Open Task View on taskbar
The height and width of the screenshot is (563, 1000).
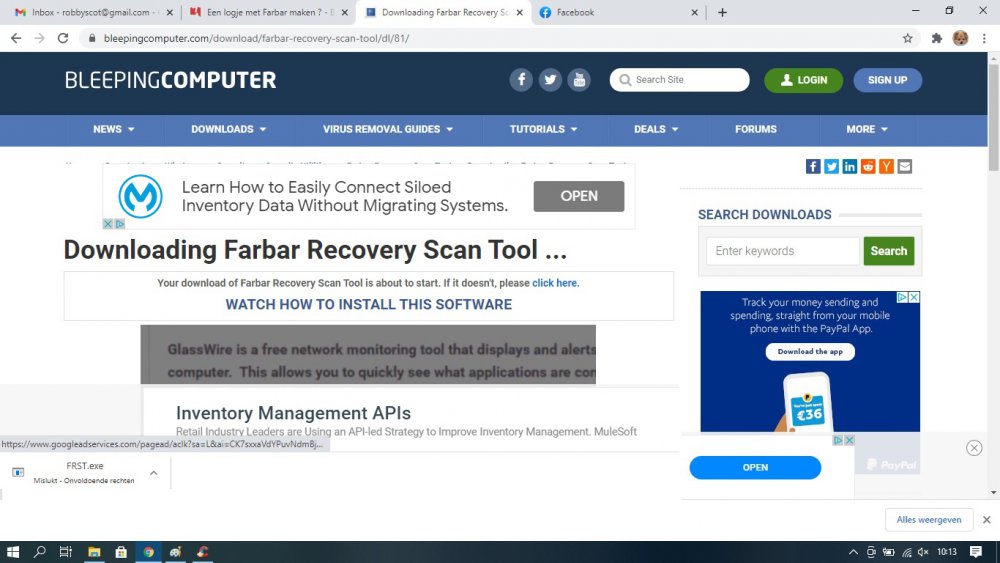coord(66,552)
